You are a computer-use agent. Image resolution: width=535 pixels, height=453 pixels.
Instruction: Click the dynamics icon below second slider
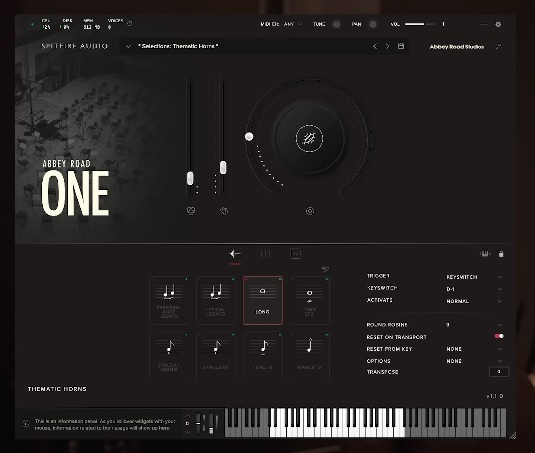(x=224, y=211)
